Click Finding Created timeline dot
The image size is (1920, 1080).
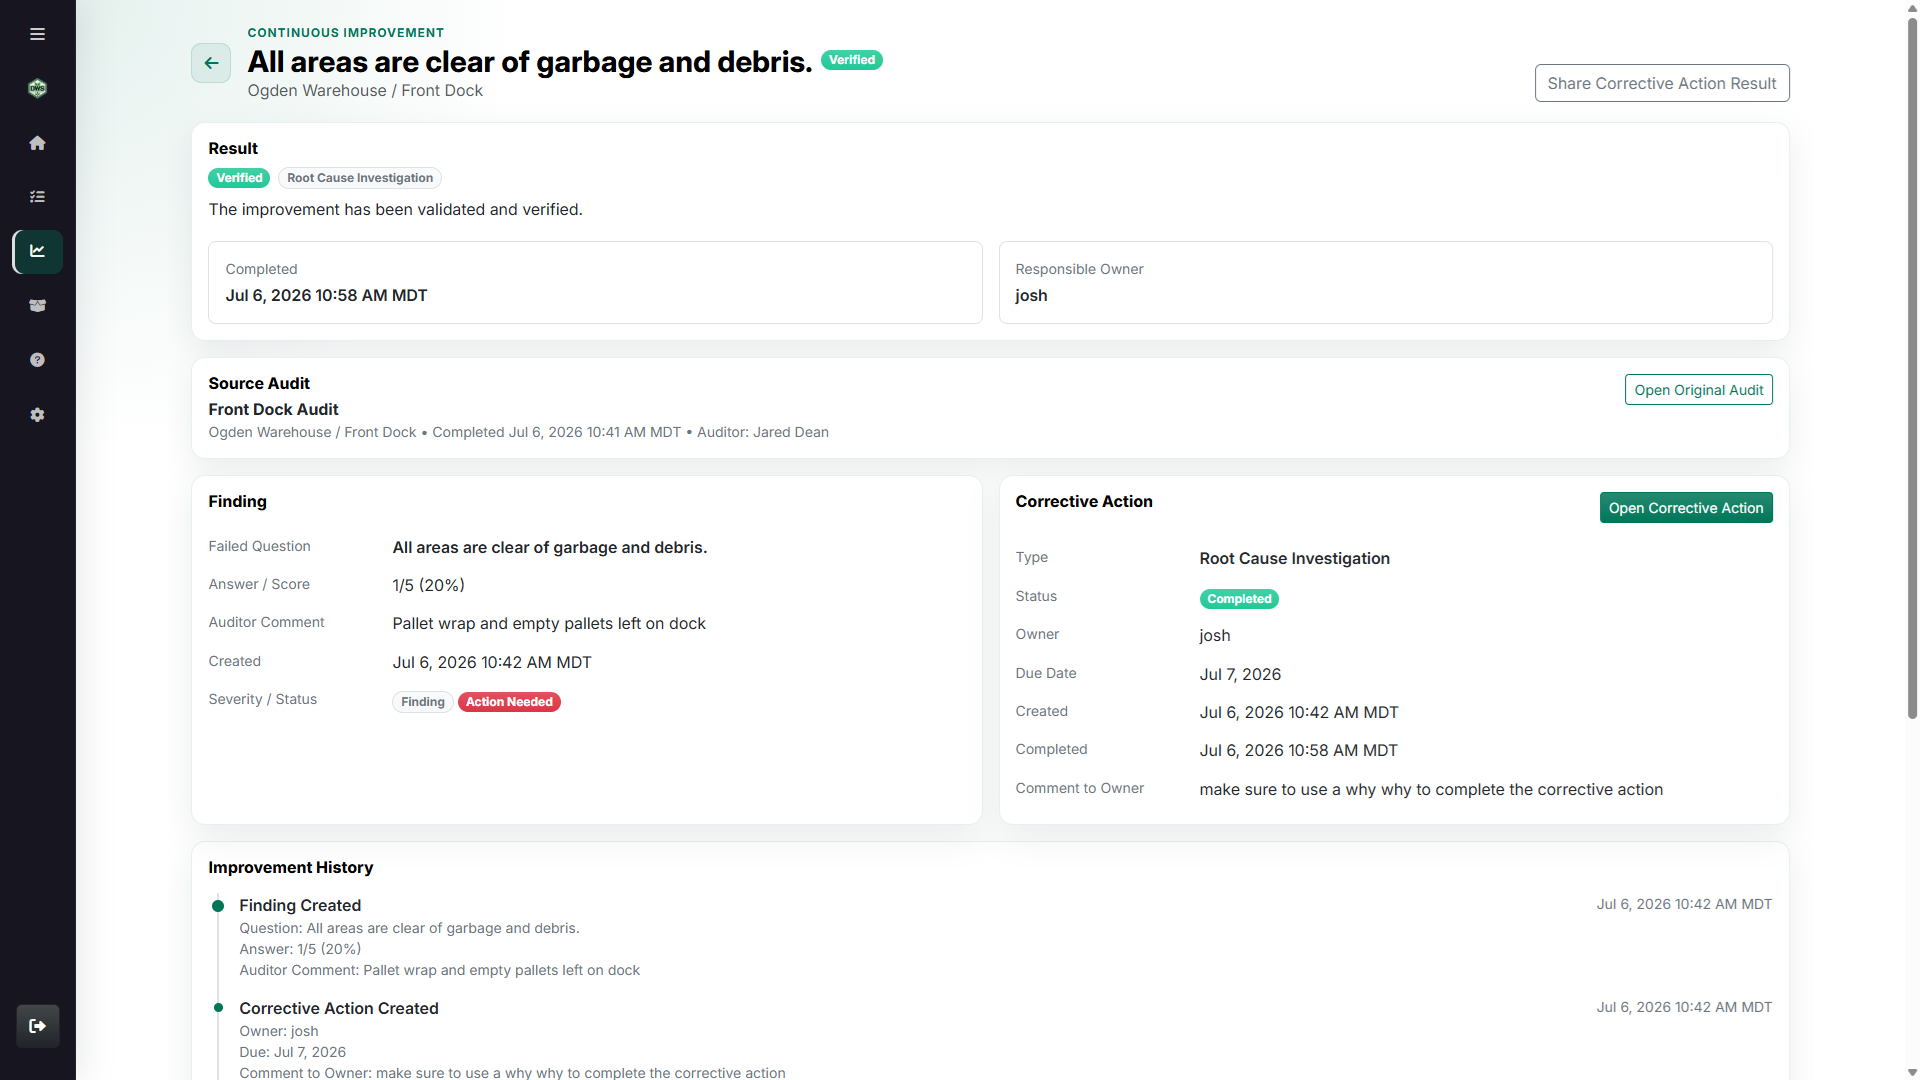pyautogui.click(x=218, y=906)
